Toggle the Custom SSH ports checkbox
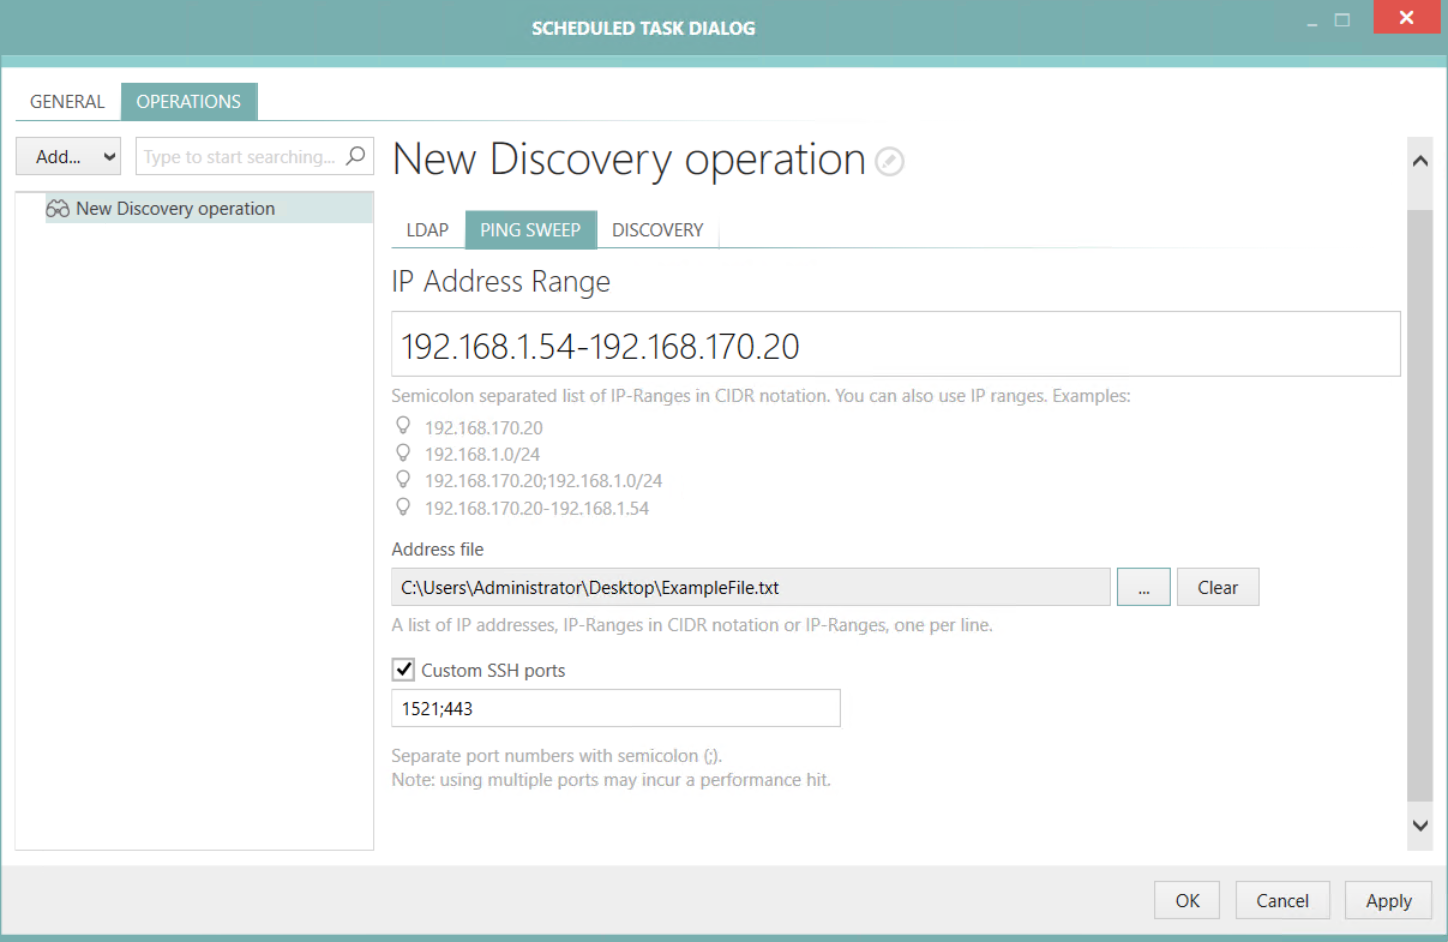 pyautogui.click(x=403, y=669)
